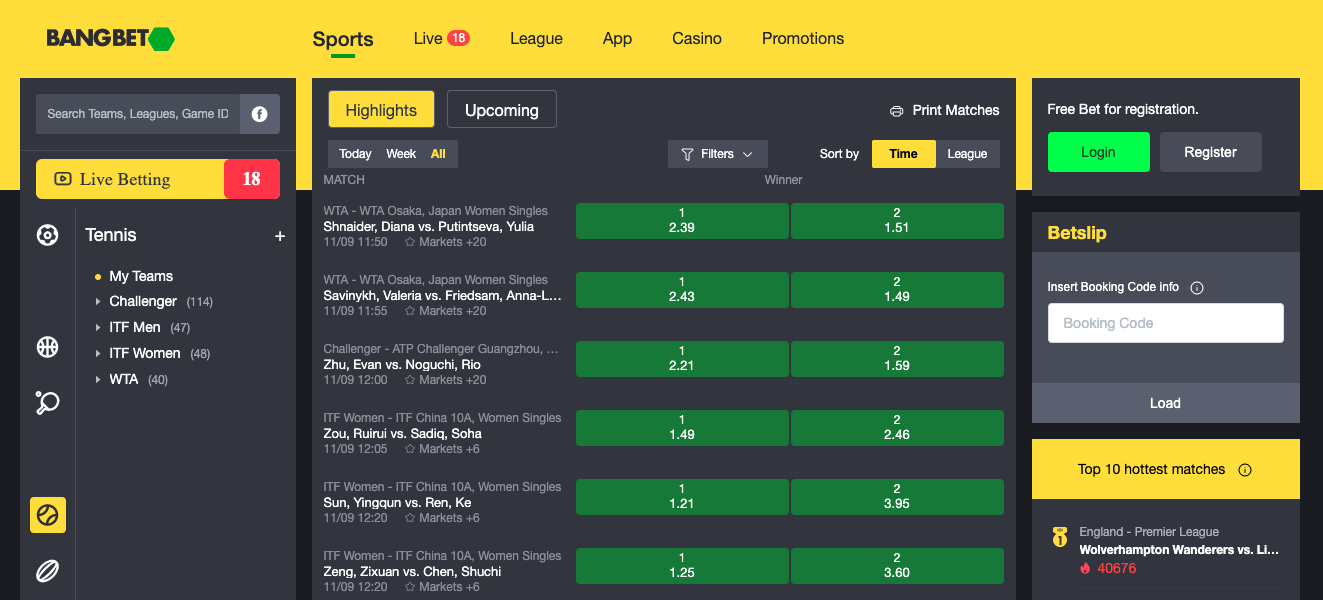This screenshot has height=600, width=1323.
Task: Open the Live Betting button
Action: [158, 179]
